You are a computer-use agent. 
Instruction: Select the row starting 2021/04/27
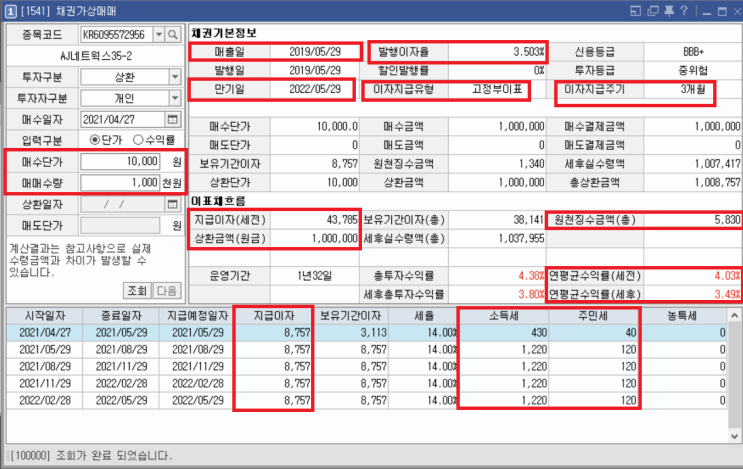click(366, 333)
